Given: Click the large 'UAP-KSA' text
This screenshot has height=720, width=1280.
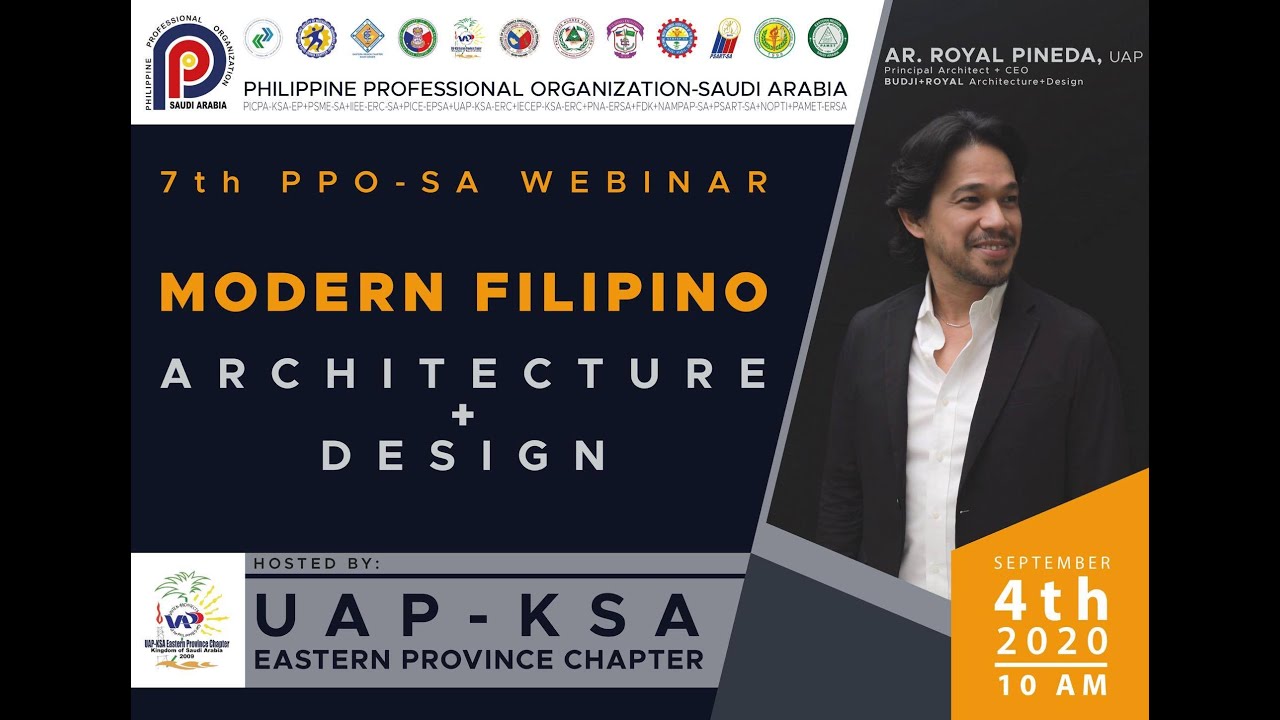Looking at the screenshot, I should tap(478, 615).
